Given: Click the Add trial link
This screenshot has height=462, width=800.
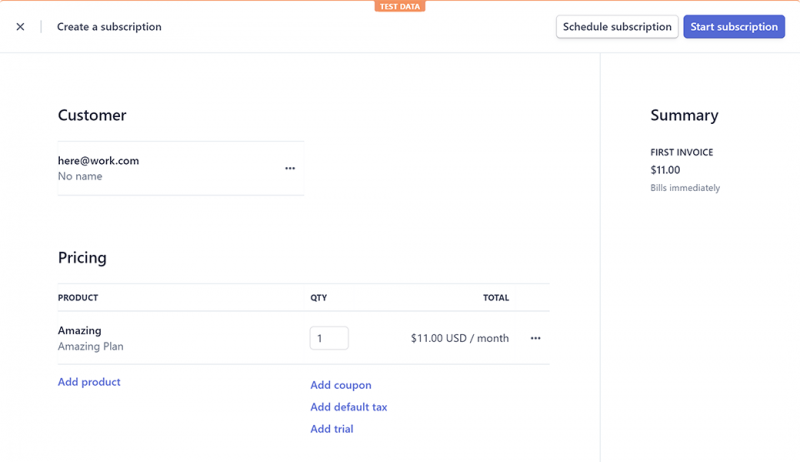Looking at the screenshot, I should [x=331, y=429].
